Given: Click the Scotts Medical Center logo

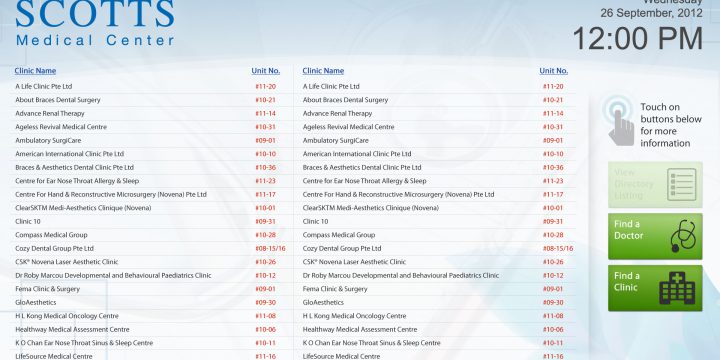Looking at the screenshot, I should pos(95,23).
